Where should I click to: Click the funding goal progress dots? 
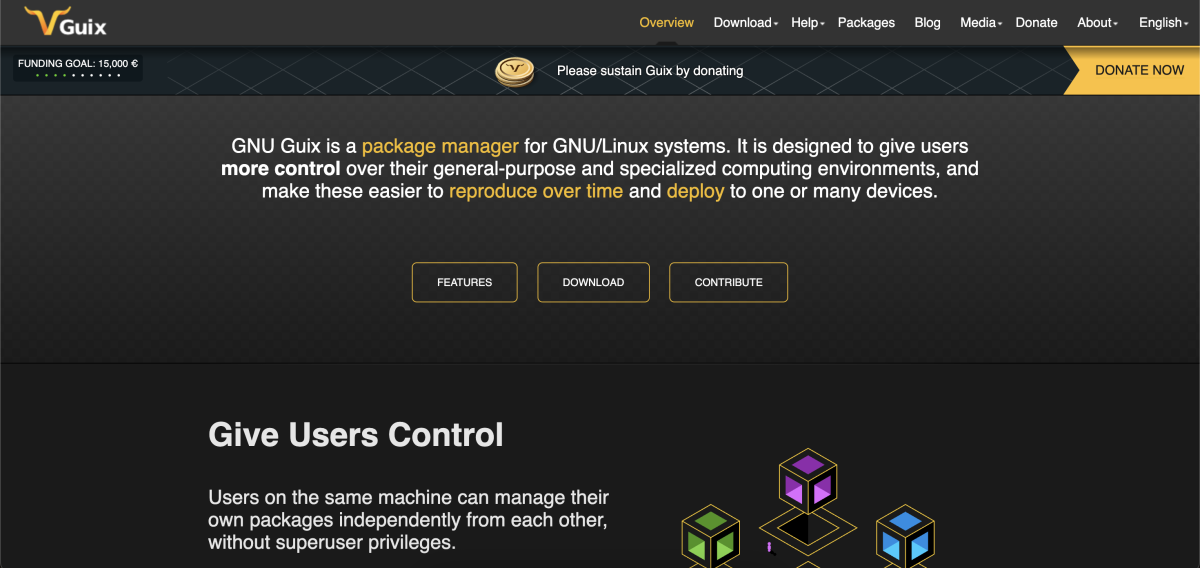tap(78, 75)
